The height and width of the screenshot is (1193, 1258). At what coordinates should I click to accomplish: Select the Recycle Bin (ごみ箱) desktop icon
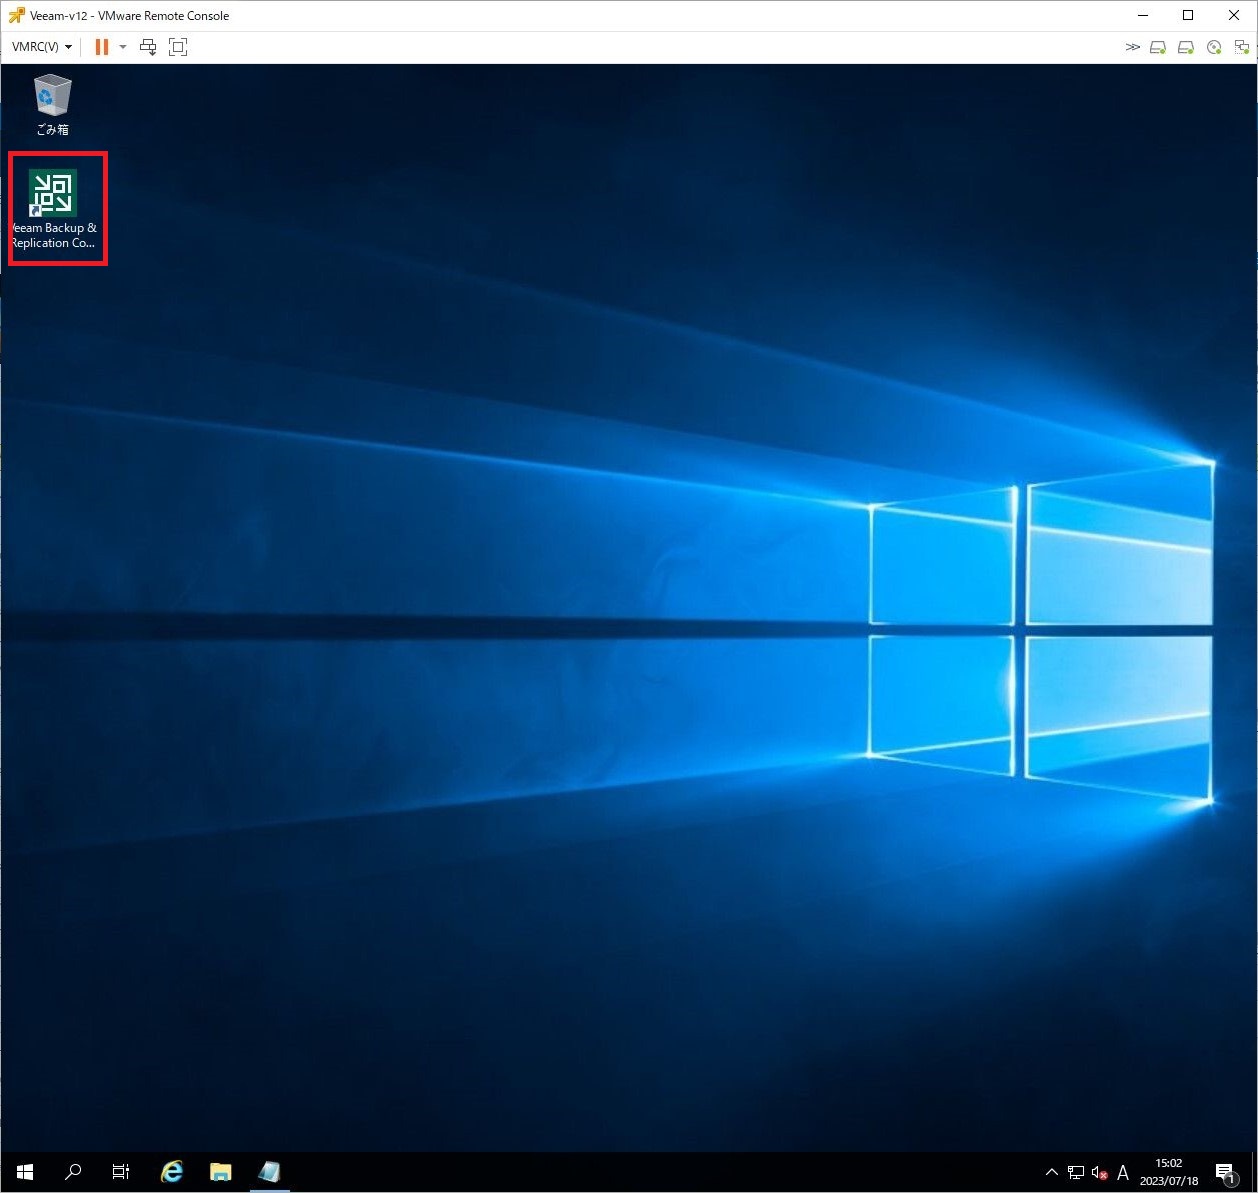coord(52,105)
